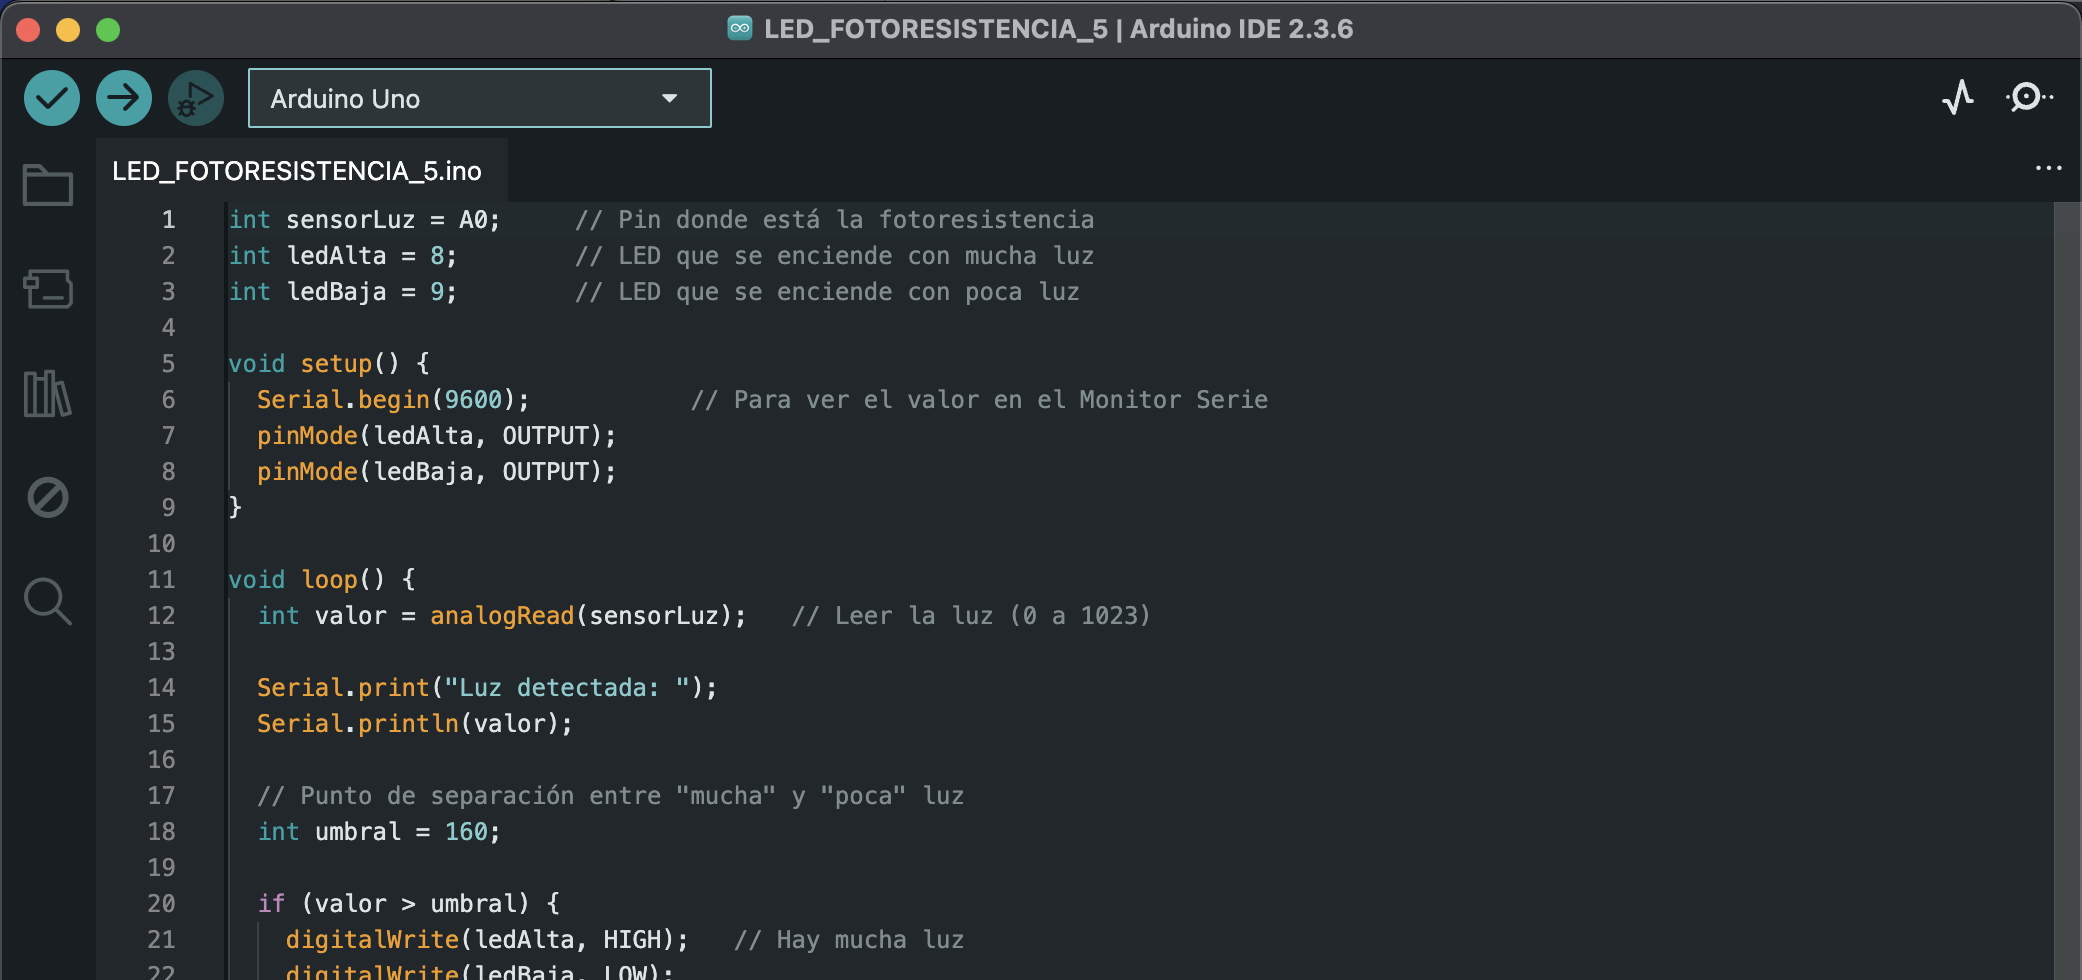Start debugging with the bug-play button

[x=195, y=98]
